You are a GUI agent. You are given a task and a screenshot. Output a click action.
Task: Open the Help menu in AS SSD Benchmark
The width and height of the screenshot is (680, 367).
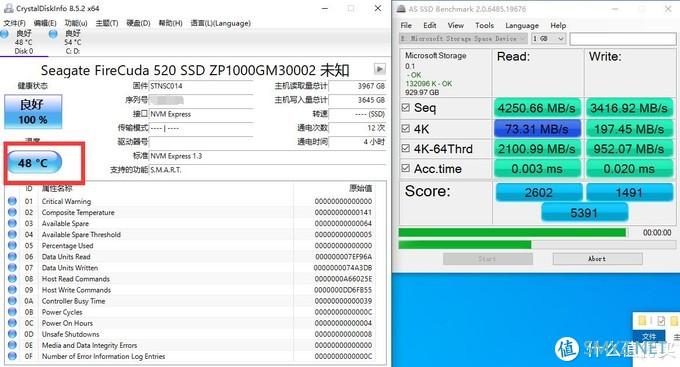click(558, 25)
